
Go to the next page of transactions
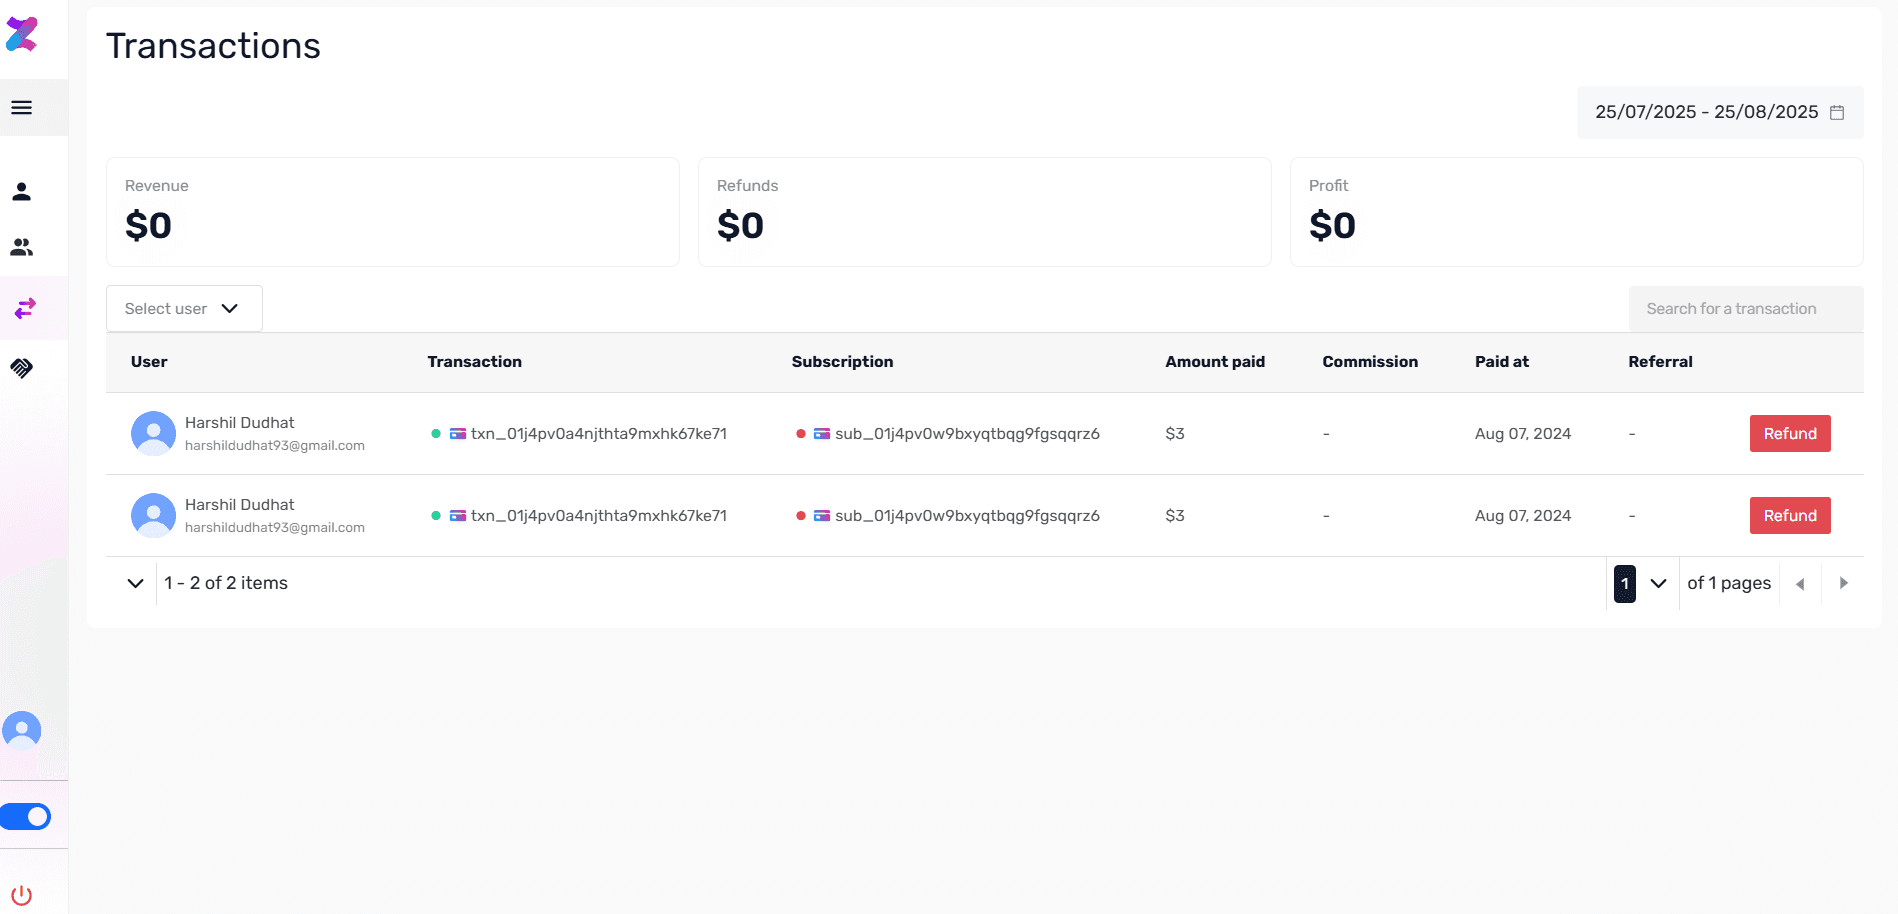[x=1844, y=583]
